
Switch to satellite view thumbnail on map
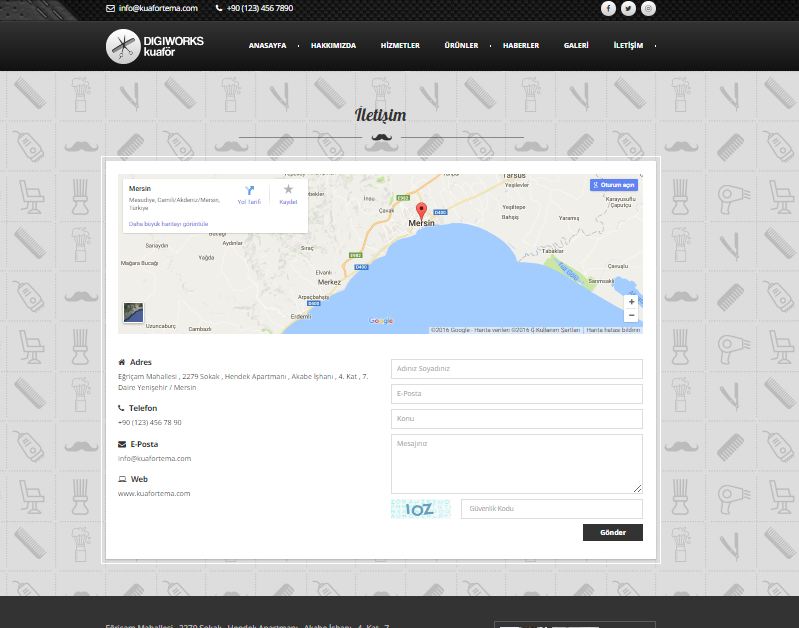(134, 312)
